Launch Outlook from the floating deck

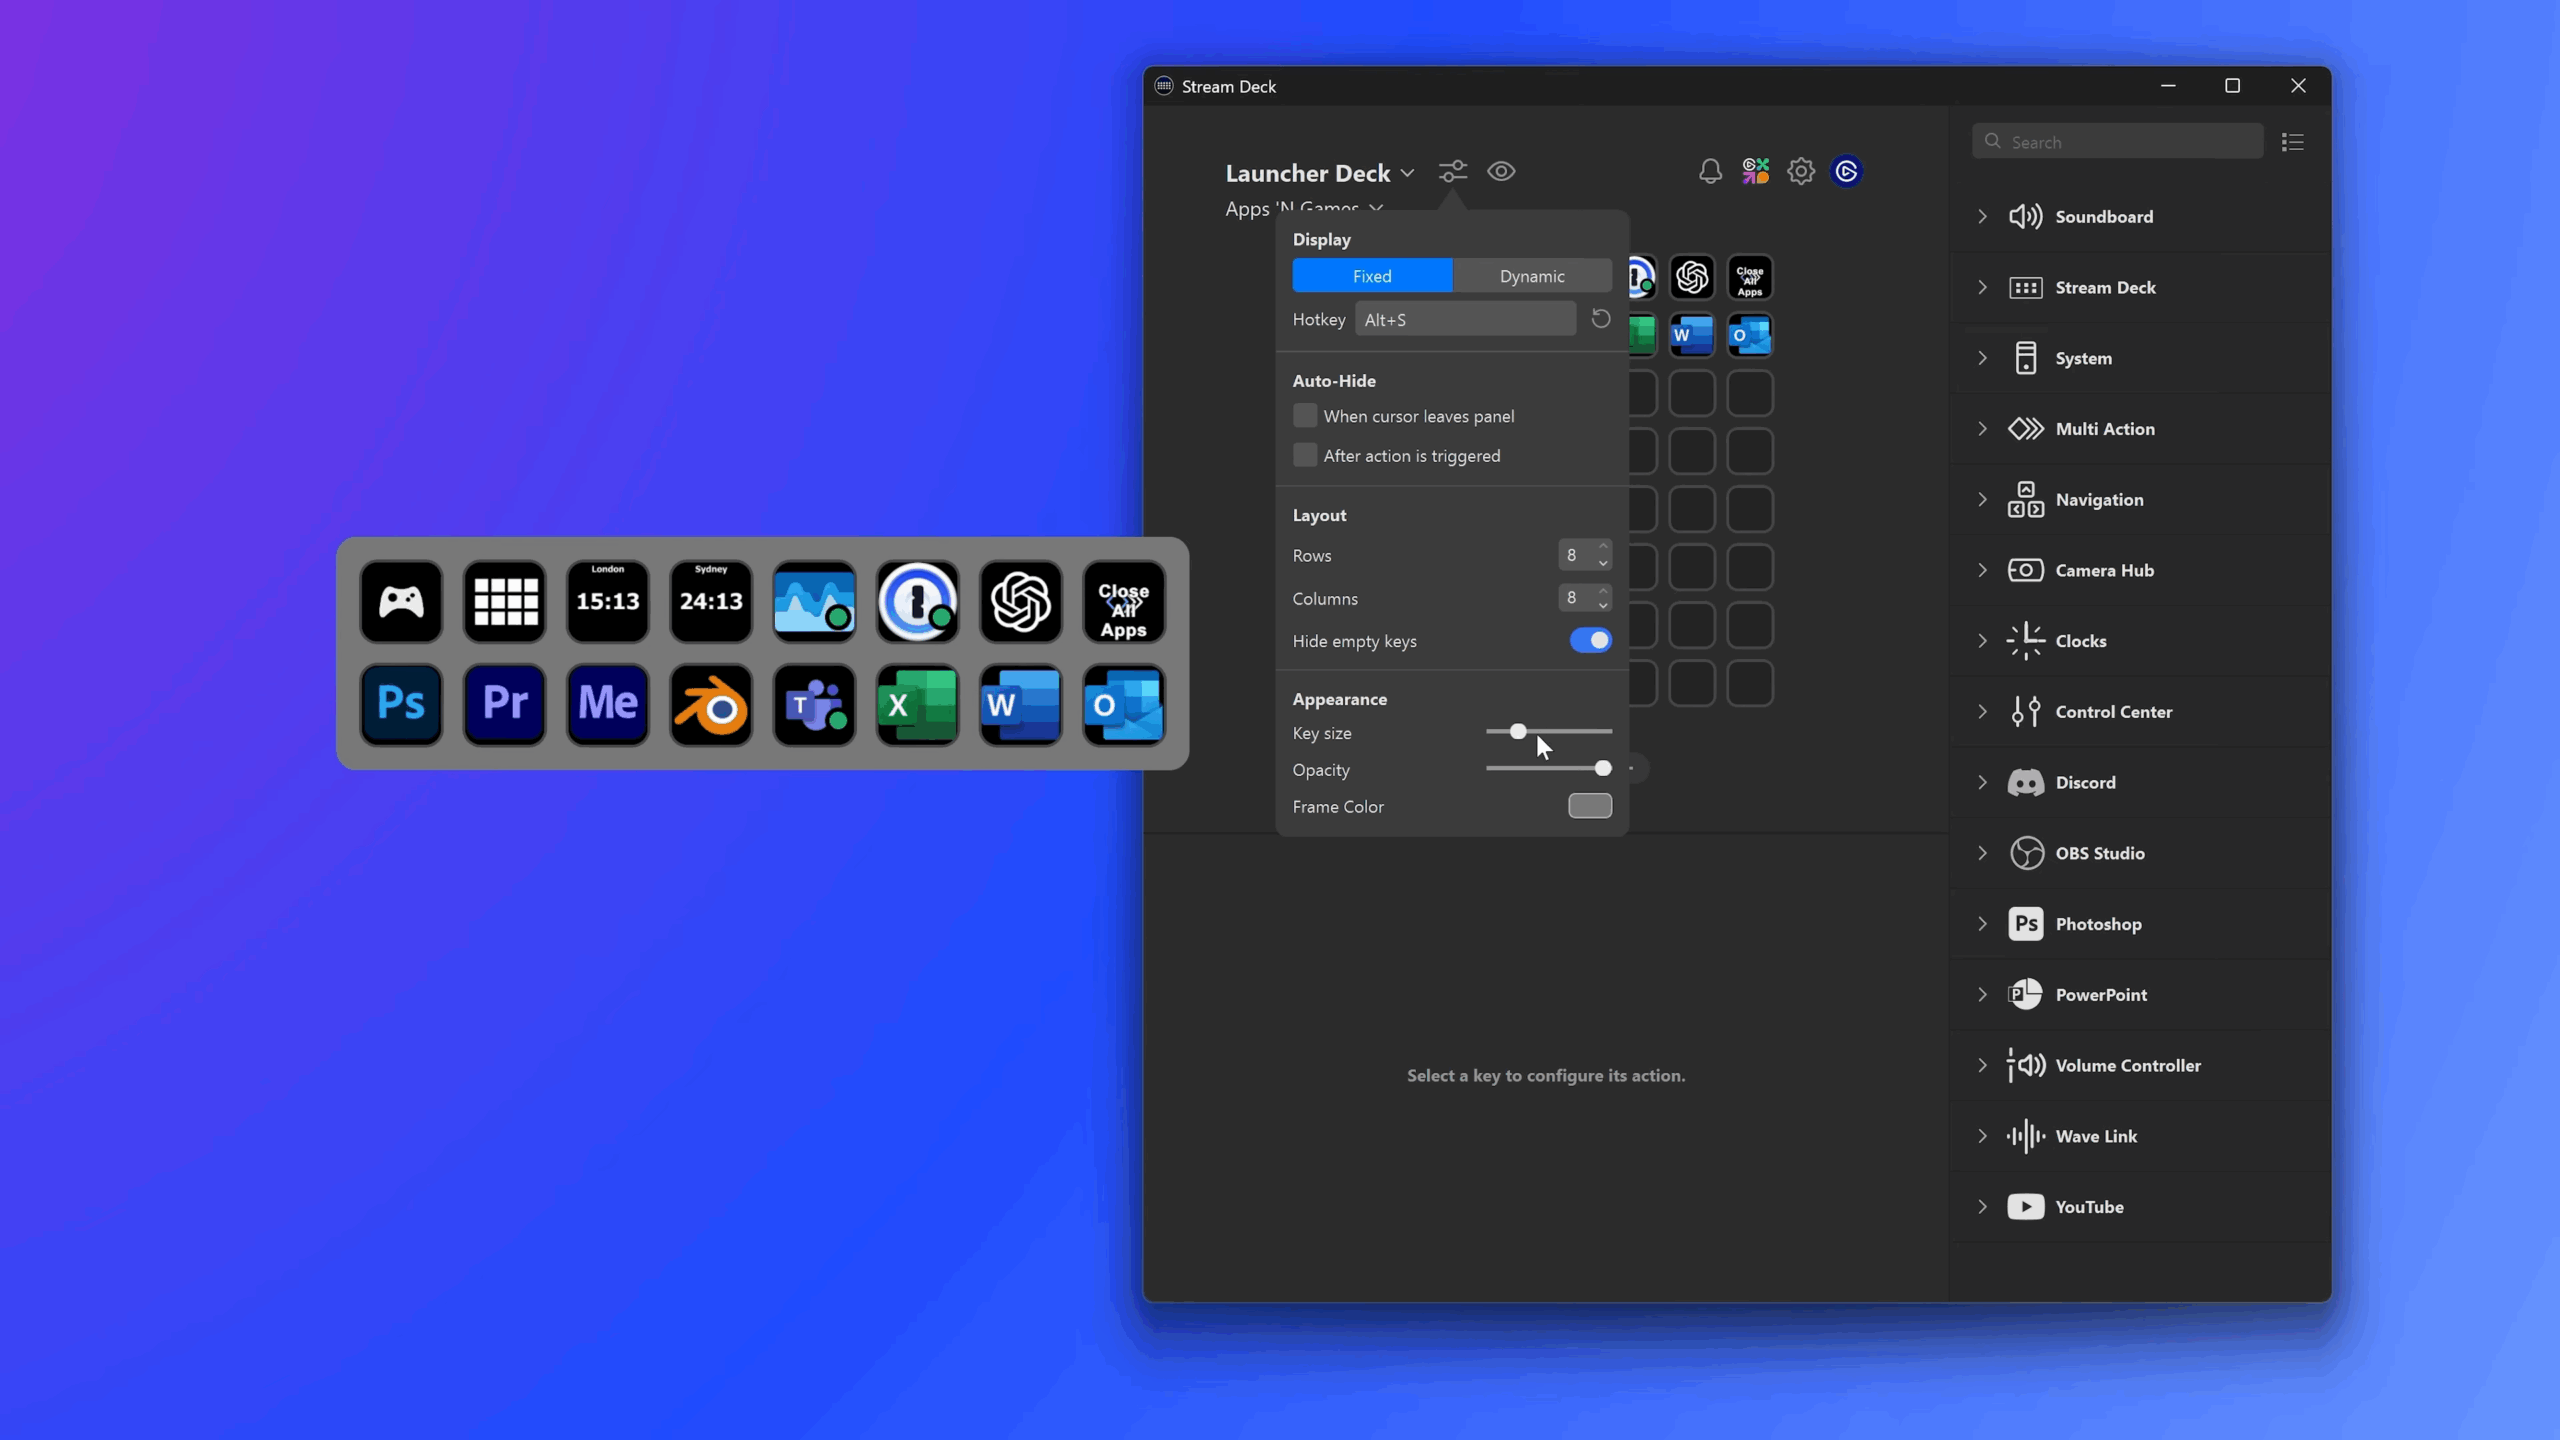1124,705
